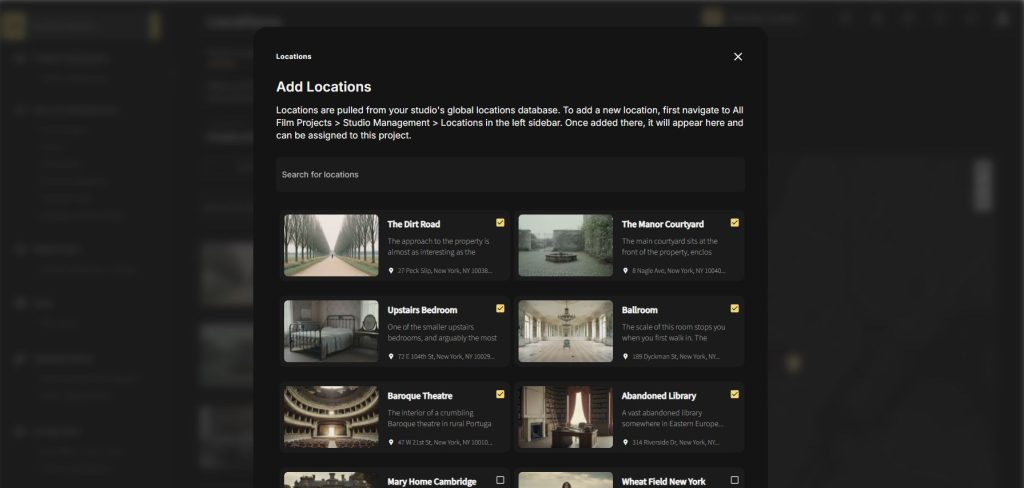Click the 47 W 21st St address
Viewport: 1024px width, 488px height.
click(x=445, y=442)
